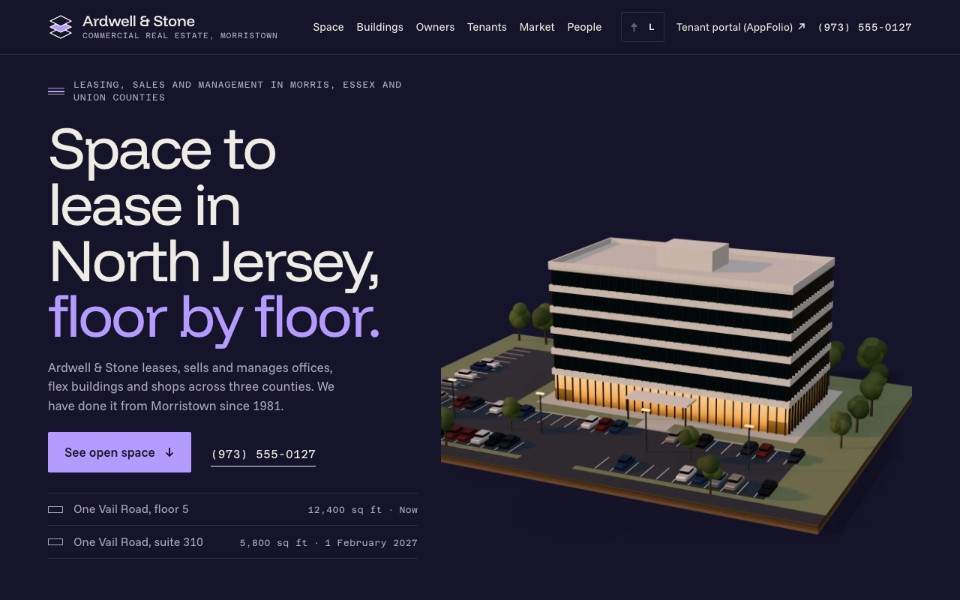Click the "Commercial Real Estate, Morristown" tagline
Screen dimensions: 960x600
point(180,36)
